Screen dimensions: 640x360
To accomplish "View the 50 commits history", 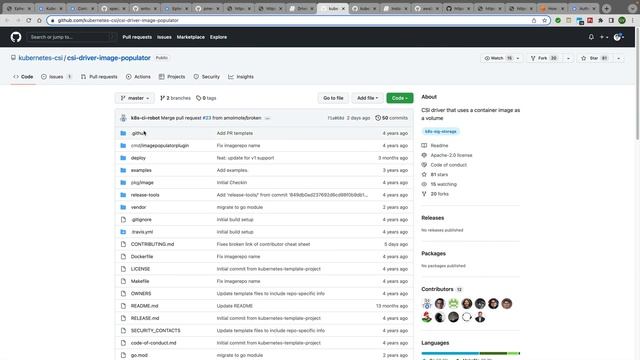I will [391, 118].
